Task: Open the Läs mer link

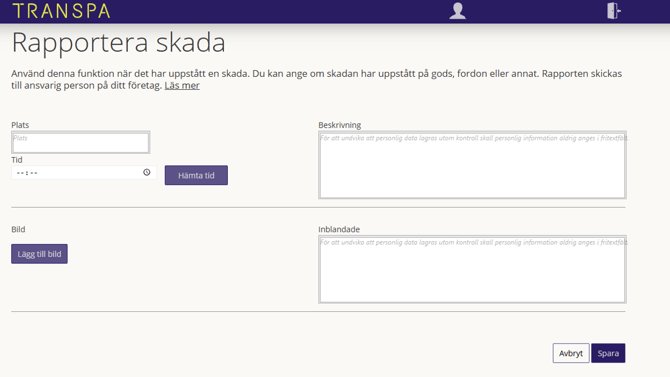Action: [x=182, y=85]
